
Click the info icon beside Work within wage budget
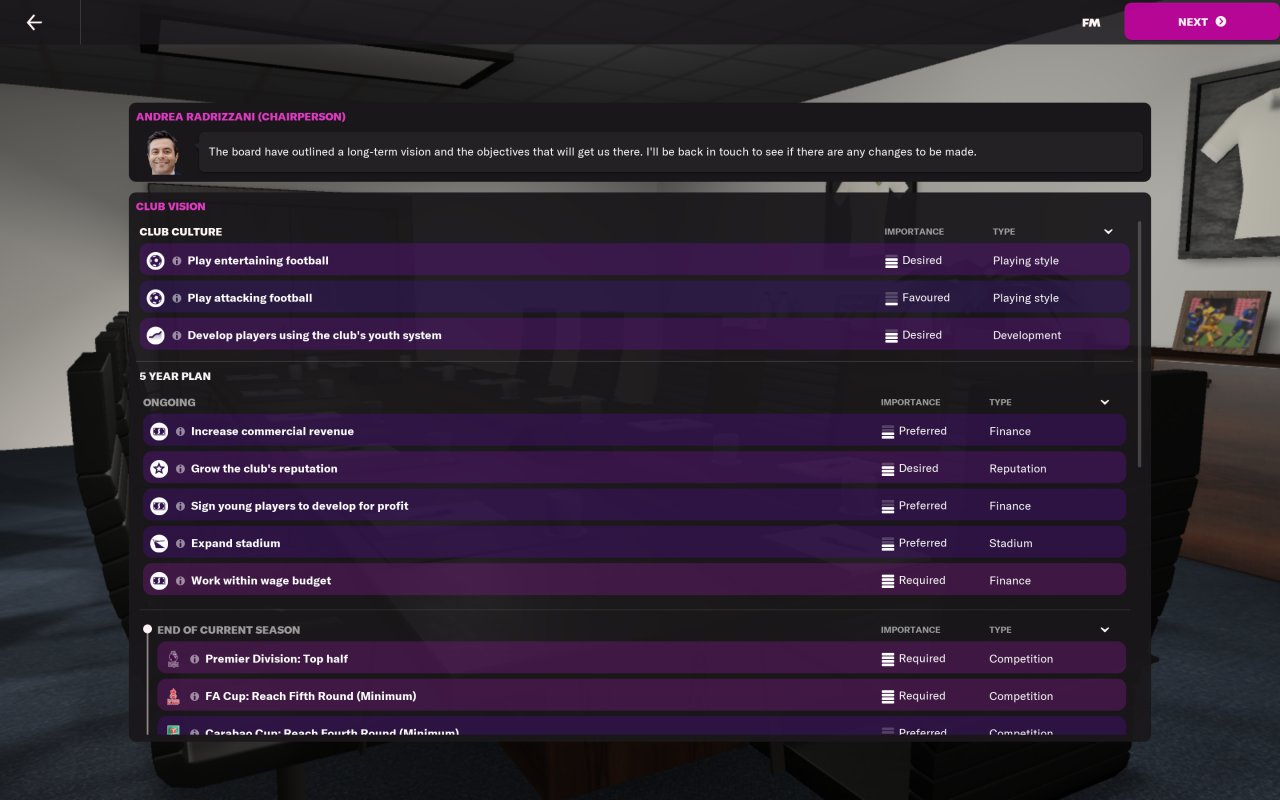point(181,581)
